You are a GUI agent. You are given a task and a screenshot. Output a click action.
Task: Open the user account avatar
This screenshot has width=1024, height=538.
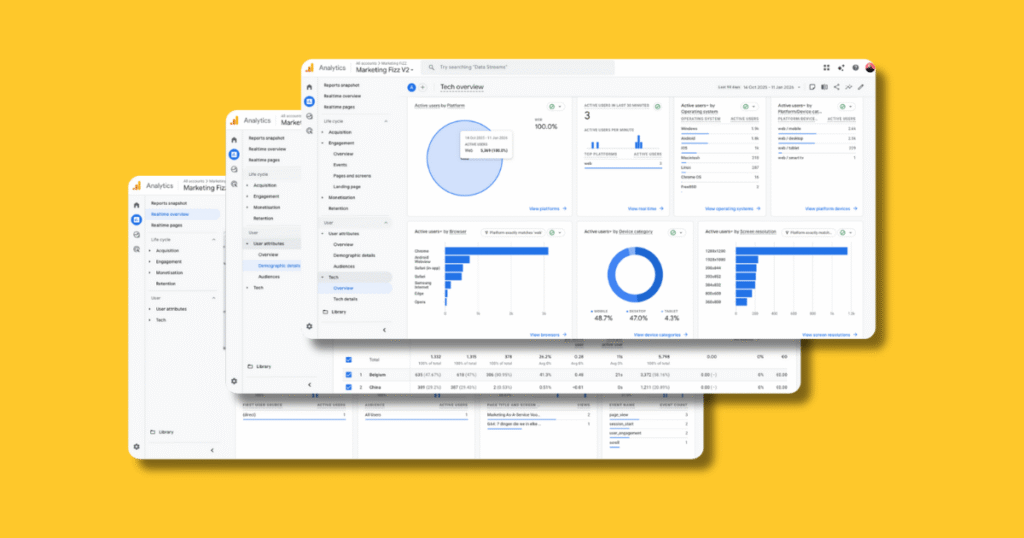coord(870,67)
